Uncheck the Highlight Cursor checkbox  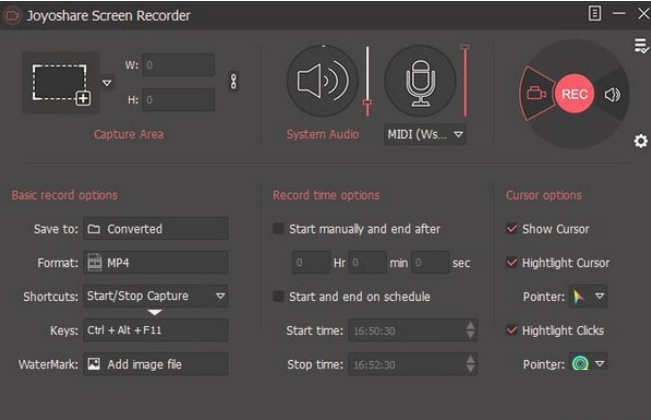tap(512, 262)
